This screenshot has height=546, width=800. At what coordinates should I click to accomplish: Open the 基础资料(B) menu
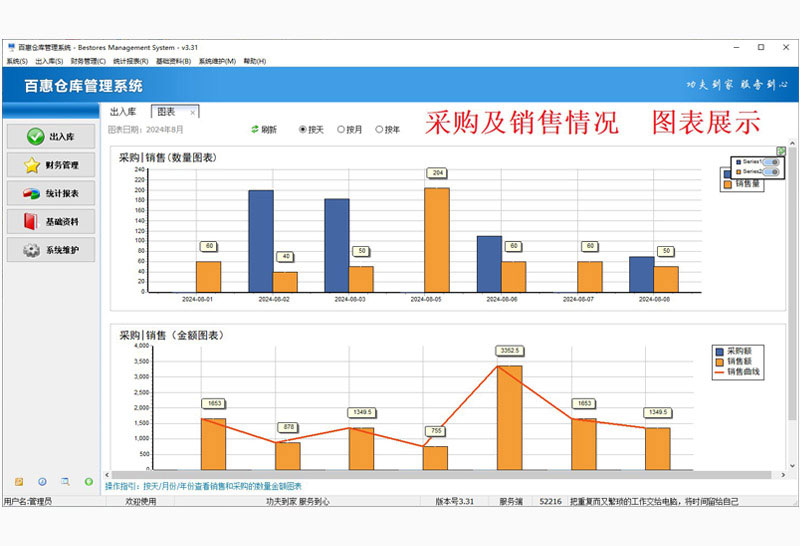pyautogui.click(x=173, y=61)
